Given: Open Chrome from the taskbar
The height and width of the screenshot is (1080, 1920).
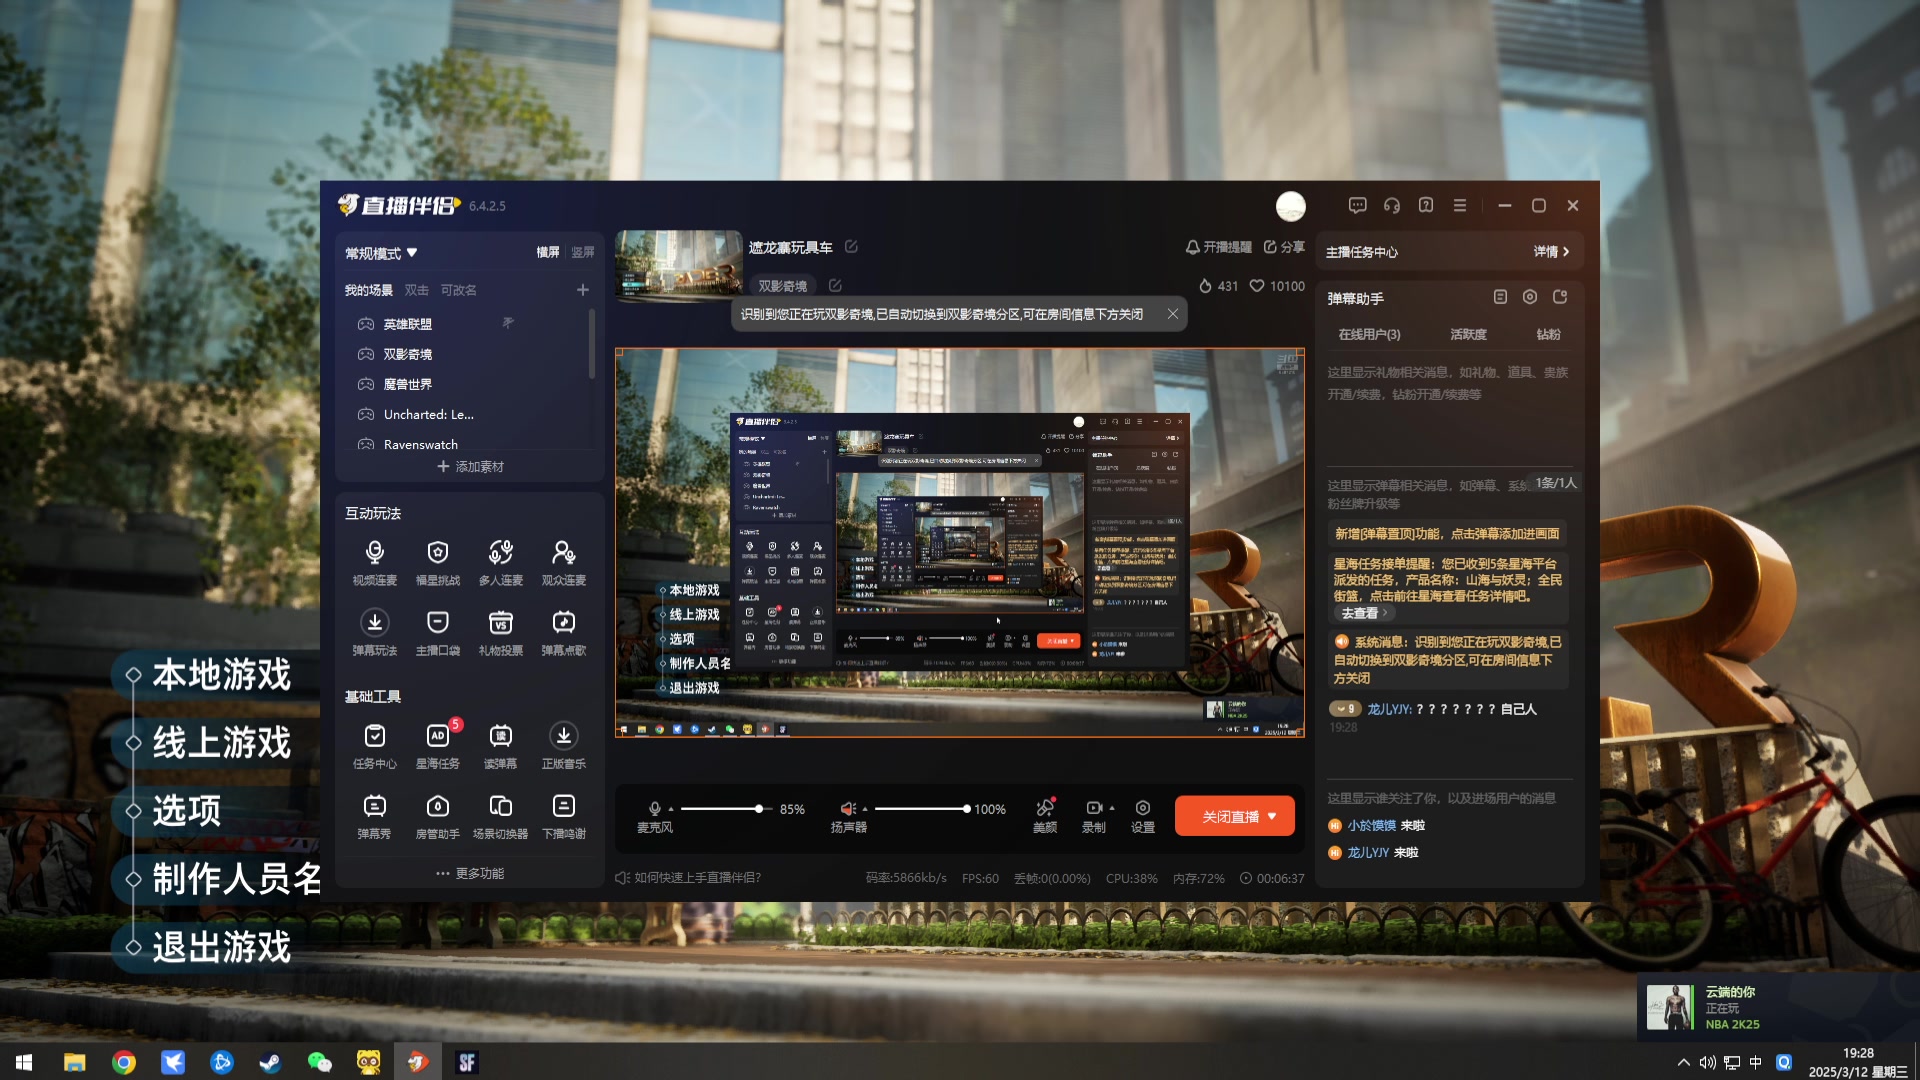Looking at the screenshot, I should (123, 1062).
